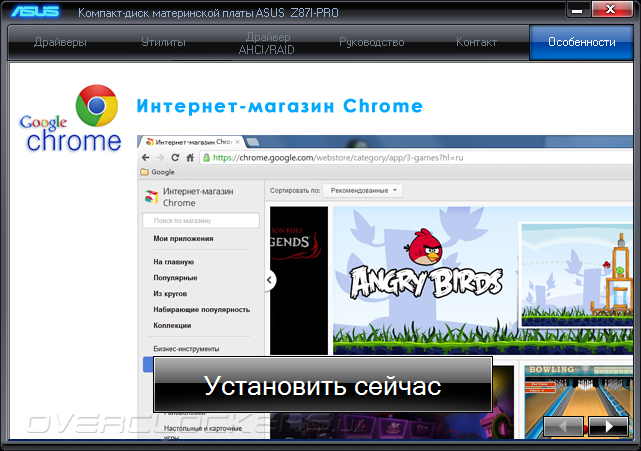The image size is (641, 451).
Task: Click the Установить сейчас button
Action: (x=323, y=385)
